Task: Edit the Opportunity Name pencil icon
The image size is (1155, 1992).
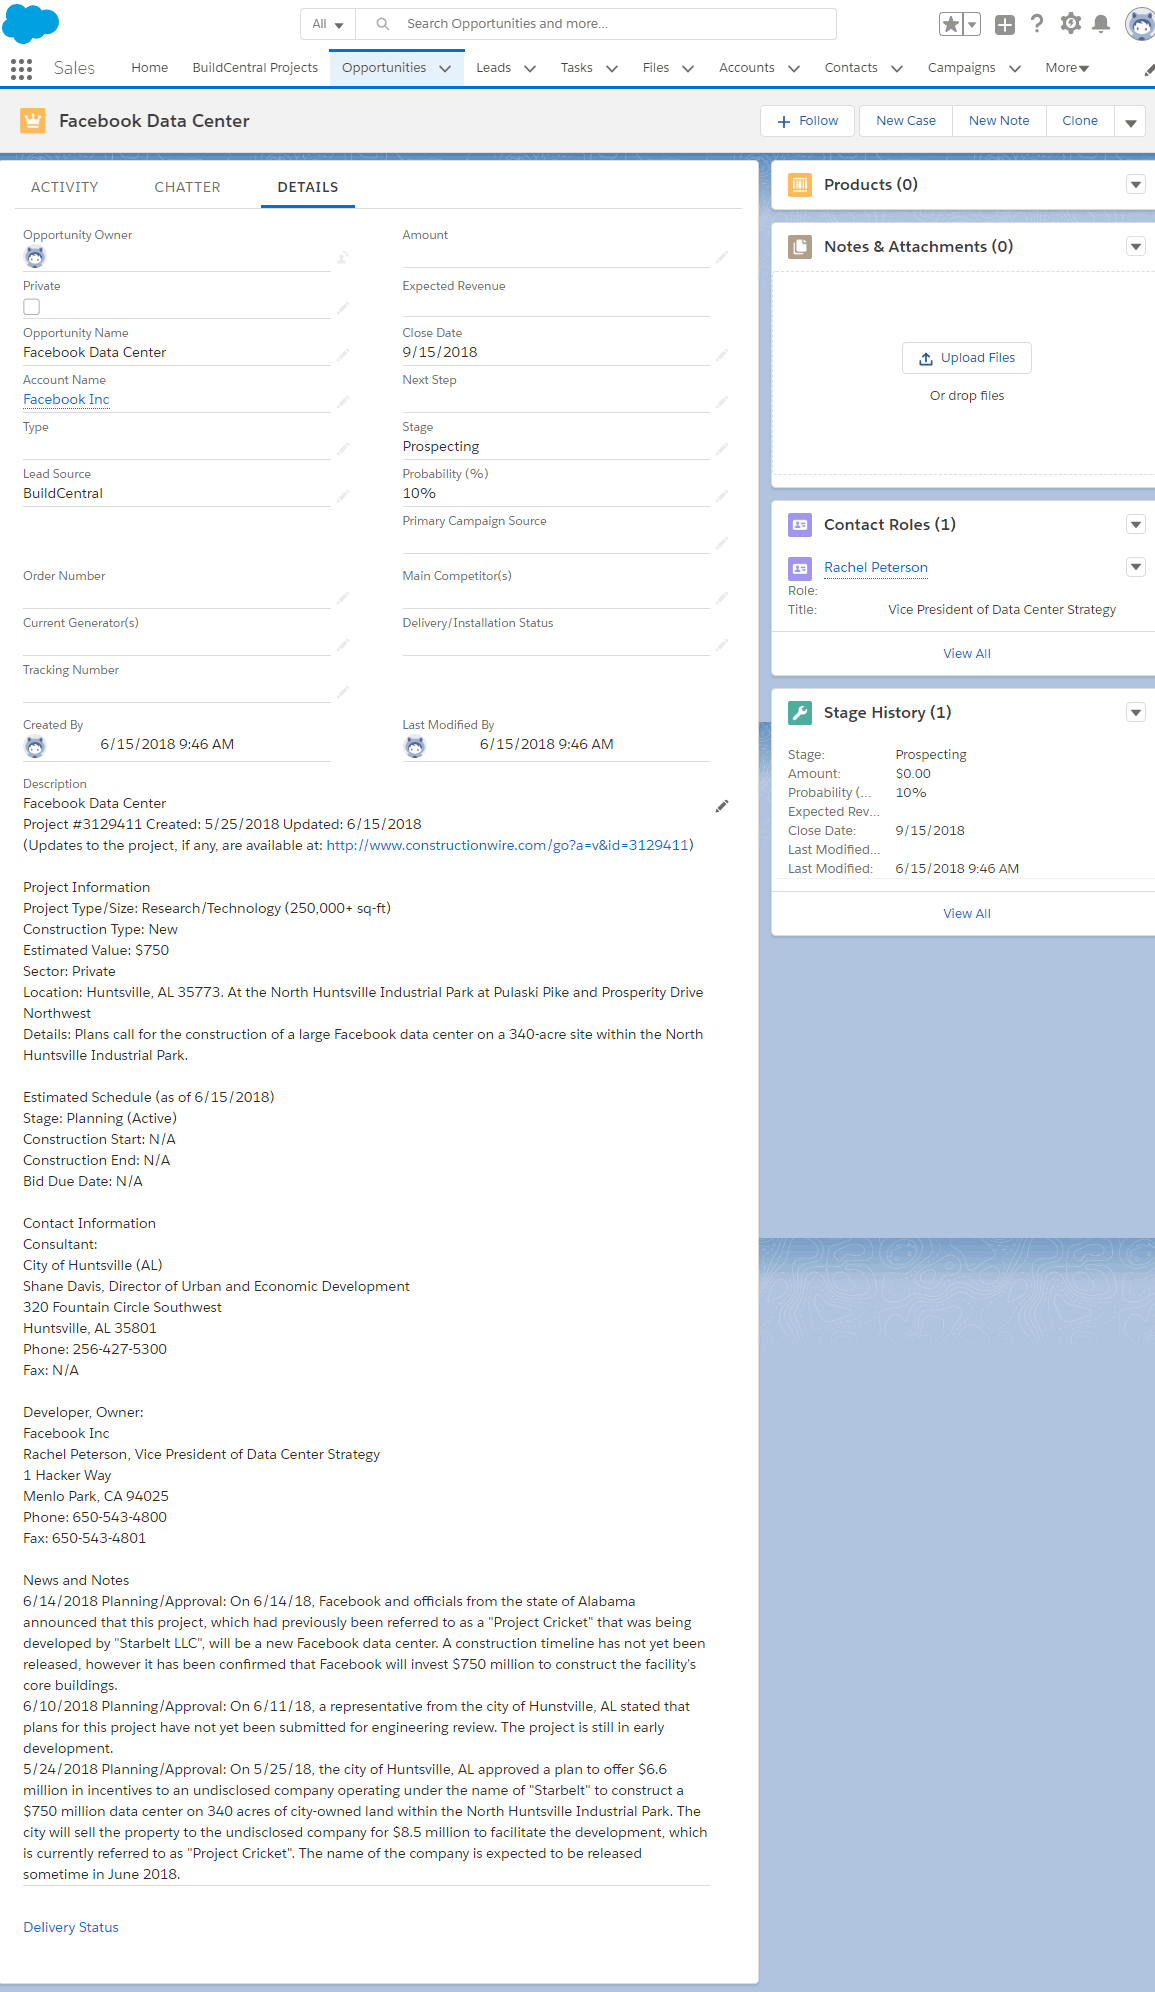Action: pyautogui.click(x=343, y=355)
